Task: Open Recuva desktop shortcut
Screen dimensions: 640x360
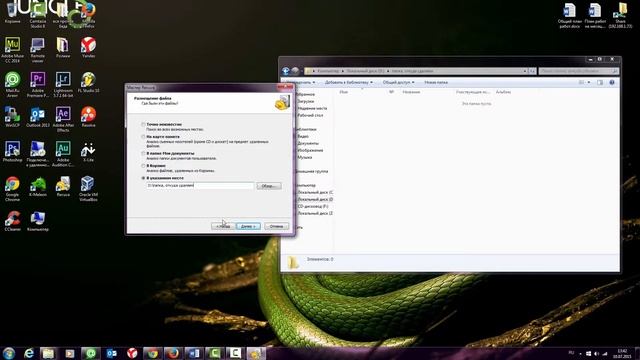Action: (x=63, y=186)
